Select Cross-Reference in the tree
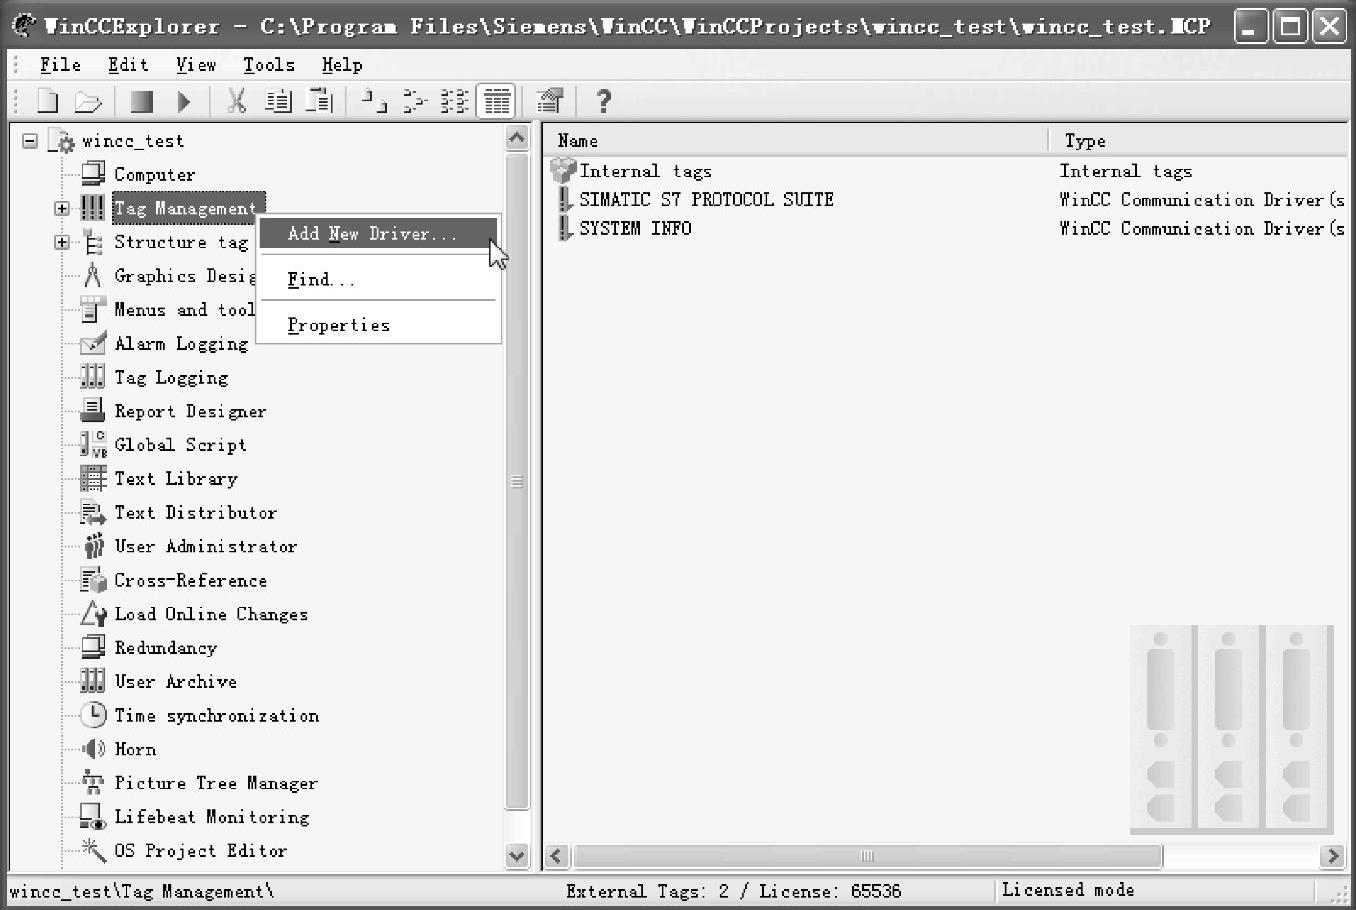Screen dimensions: 1356x910 pos(190,581)
